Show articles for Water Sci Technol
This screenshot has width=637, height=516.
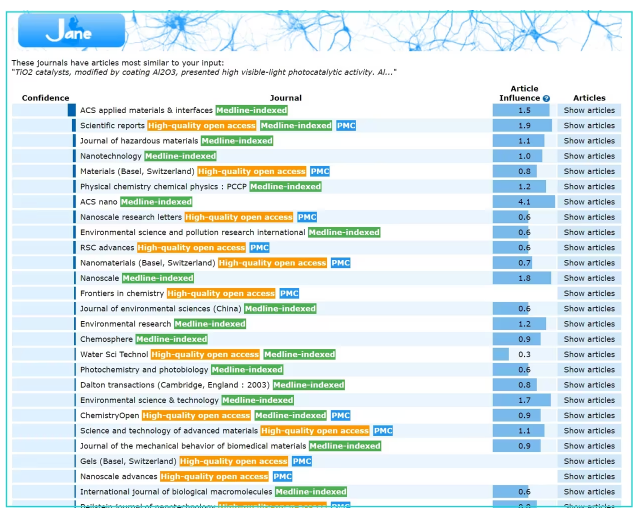(589, 354)
